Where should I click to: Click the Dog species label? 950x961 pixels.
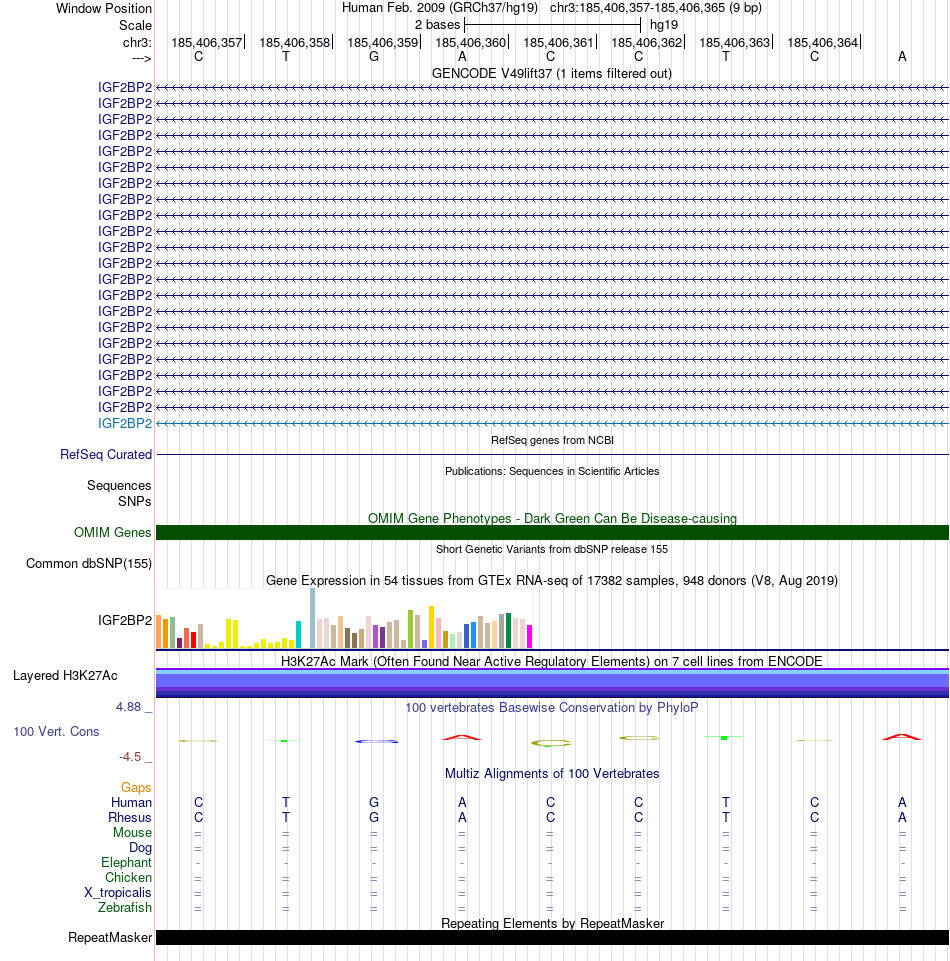[140, 848]
